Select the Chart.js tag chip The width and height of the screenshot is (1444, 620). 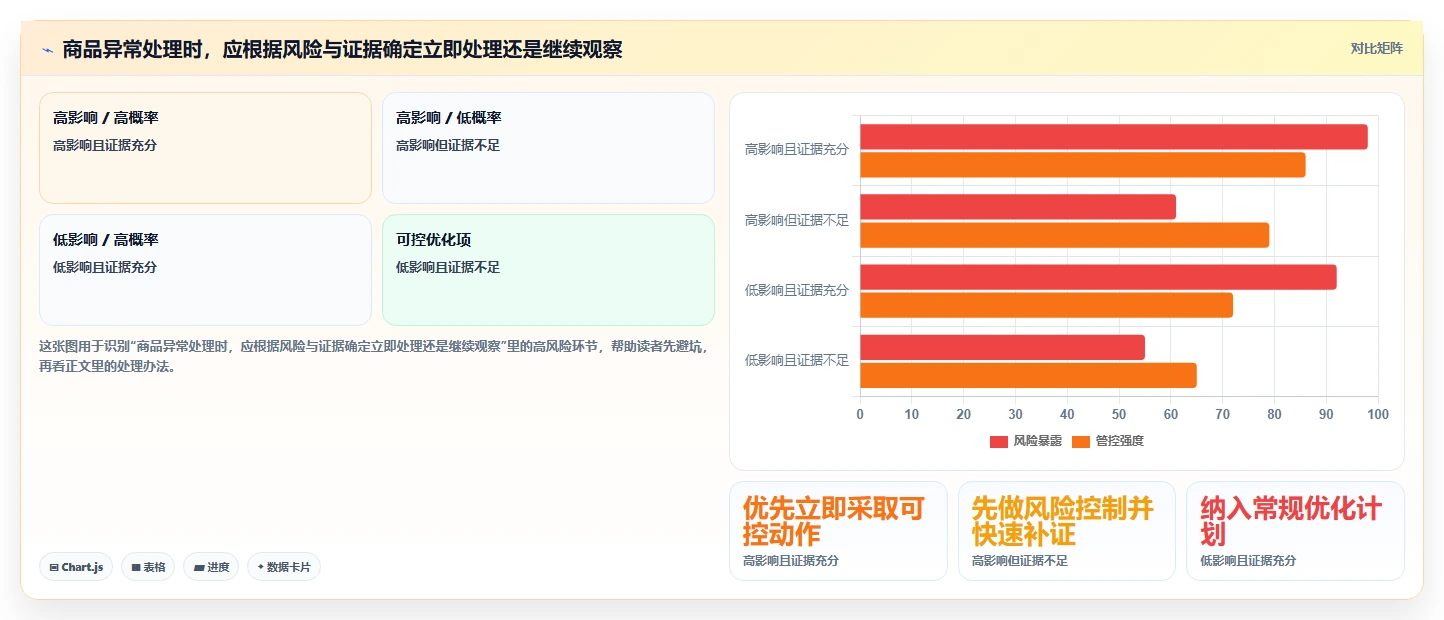[x=76, y=567]
